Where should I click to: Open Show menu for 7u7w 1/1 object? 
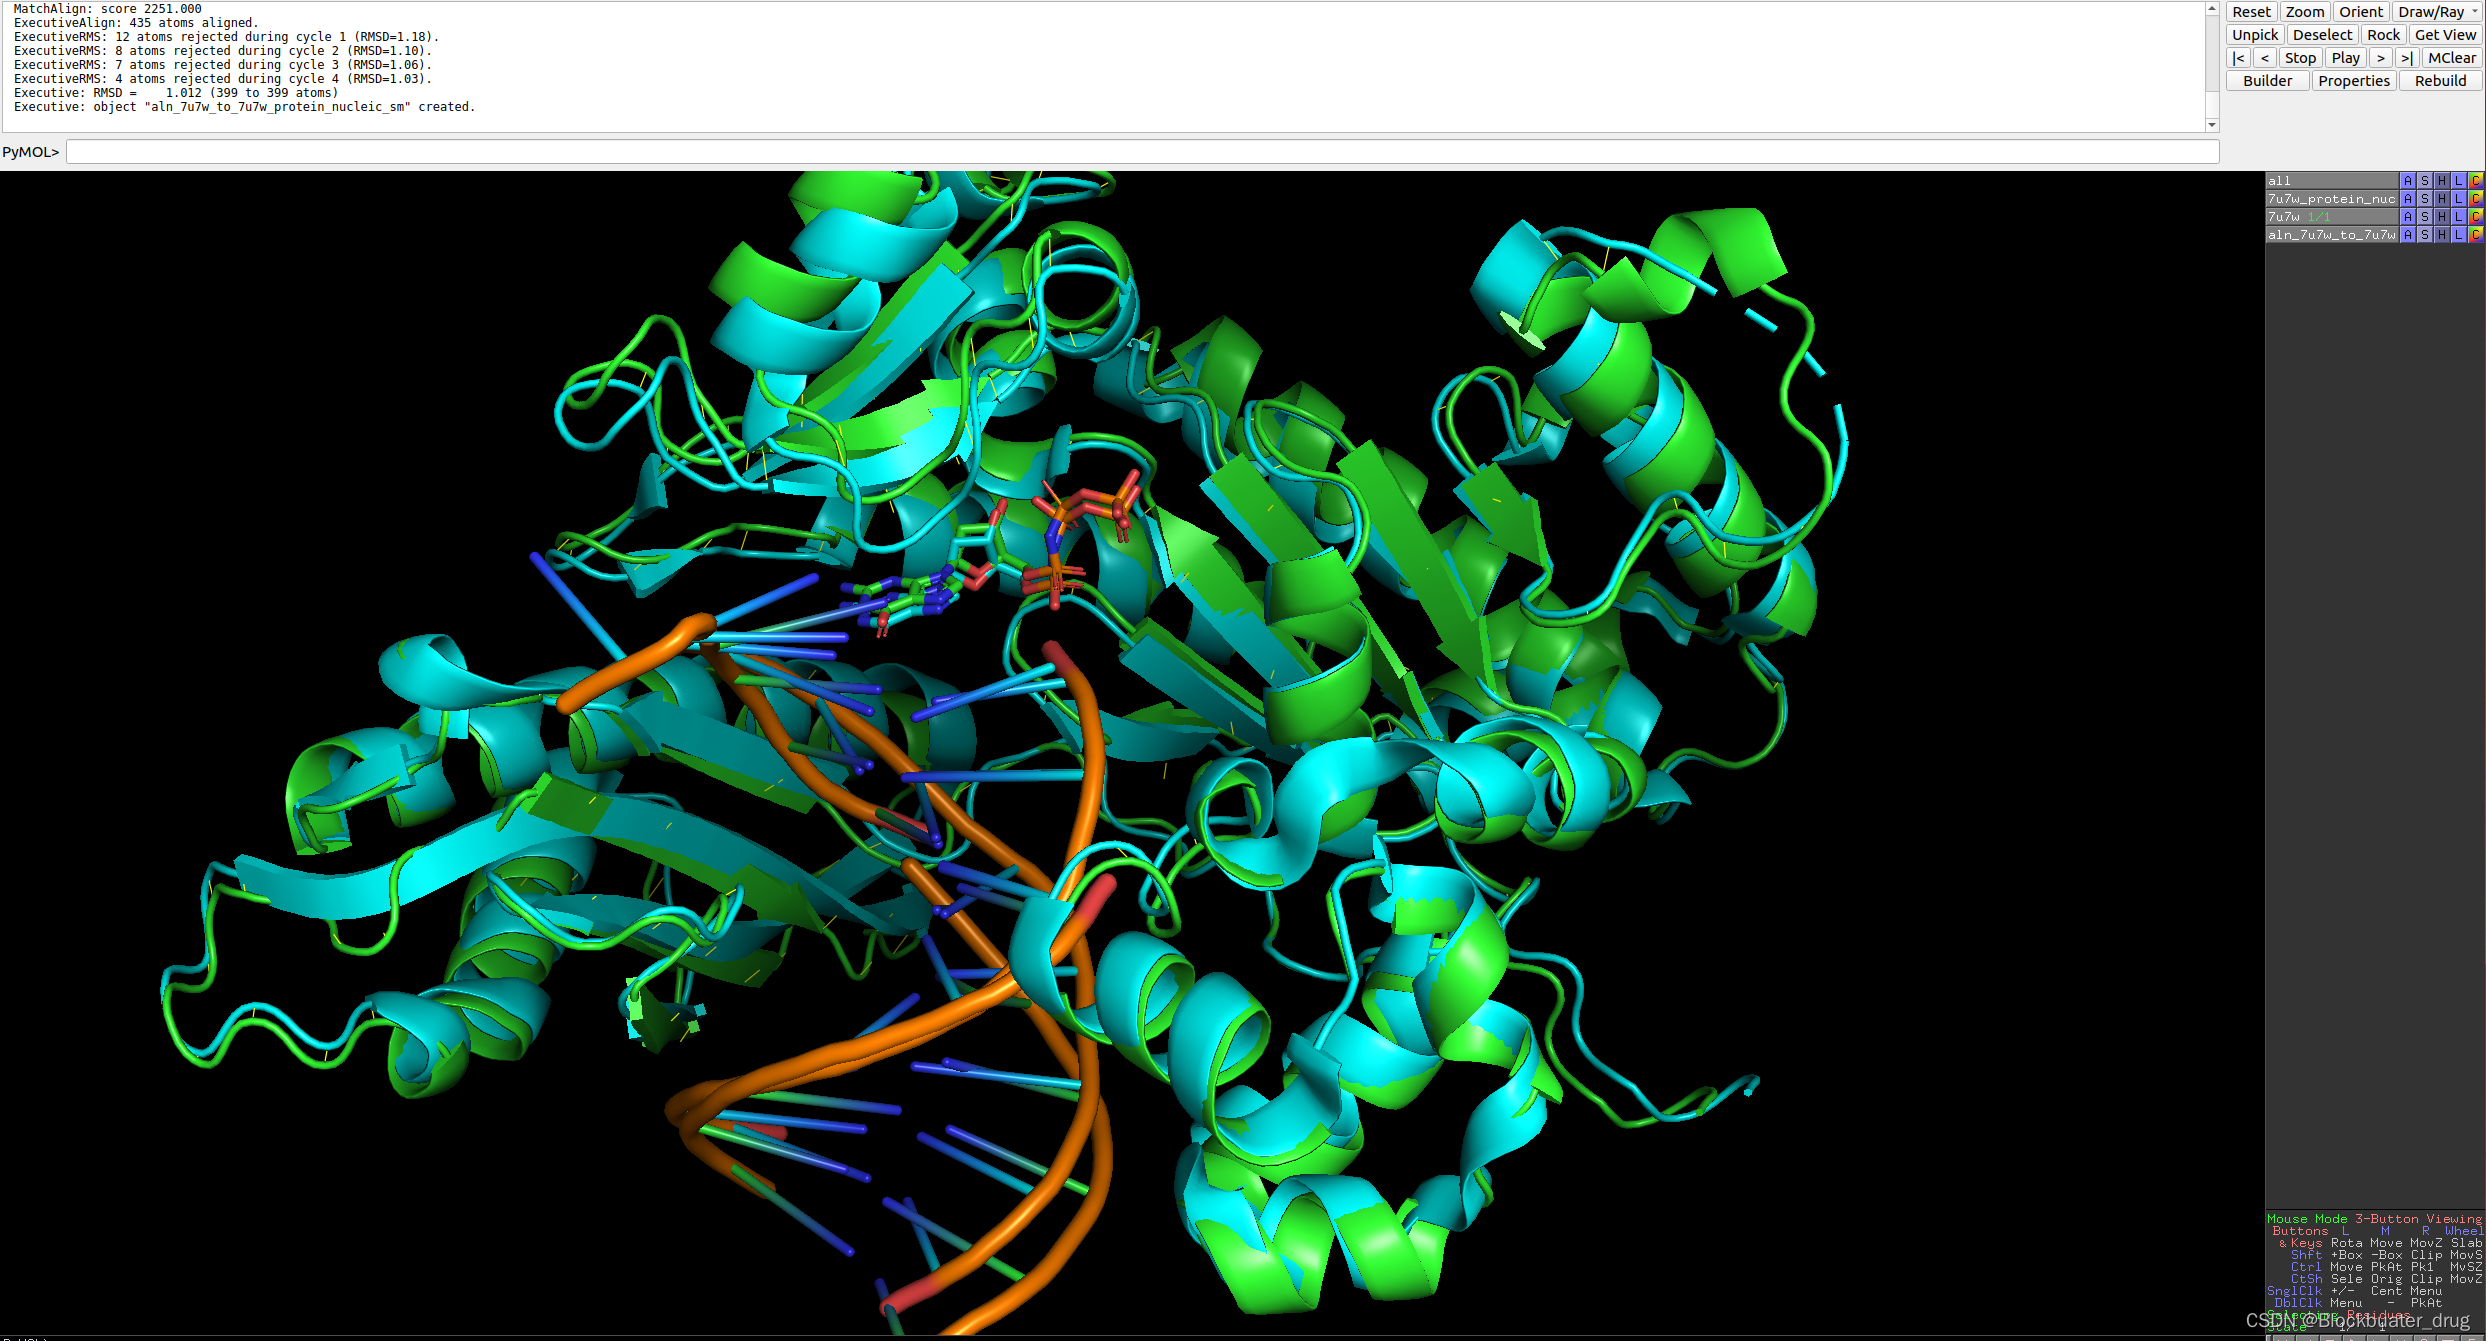tap(2425, 217)
